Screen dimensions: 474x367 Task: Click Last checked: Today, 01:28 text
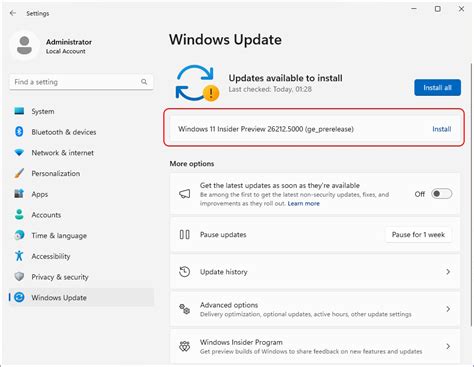(x=270, y=89)
